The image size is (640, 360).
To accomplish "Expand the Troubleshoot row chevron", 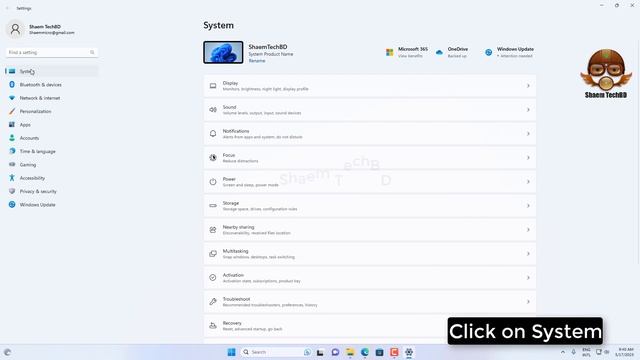I will pyautogui.click(x=528, y=302).
